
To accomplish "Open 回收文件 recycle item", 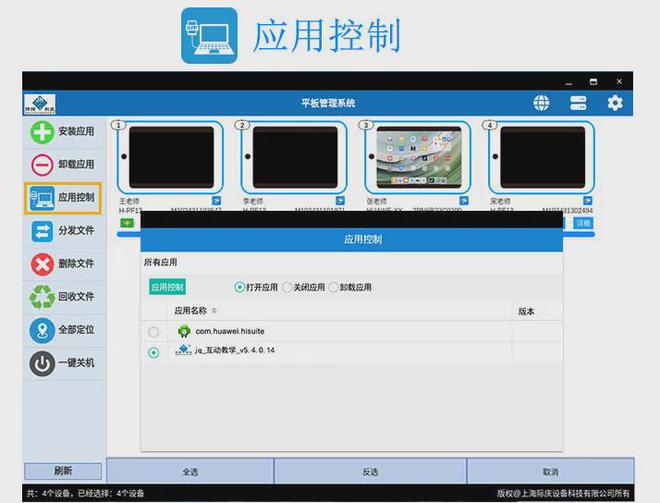I will coord(63,297).
